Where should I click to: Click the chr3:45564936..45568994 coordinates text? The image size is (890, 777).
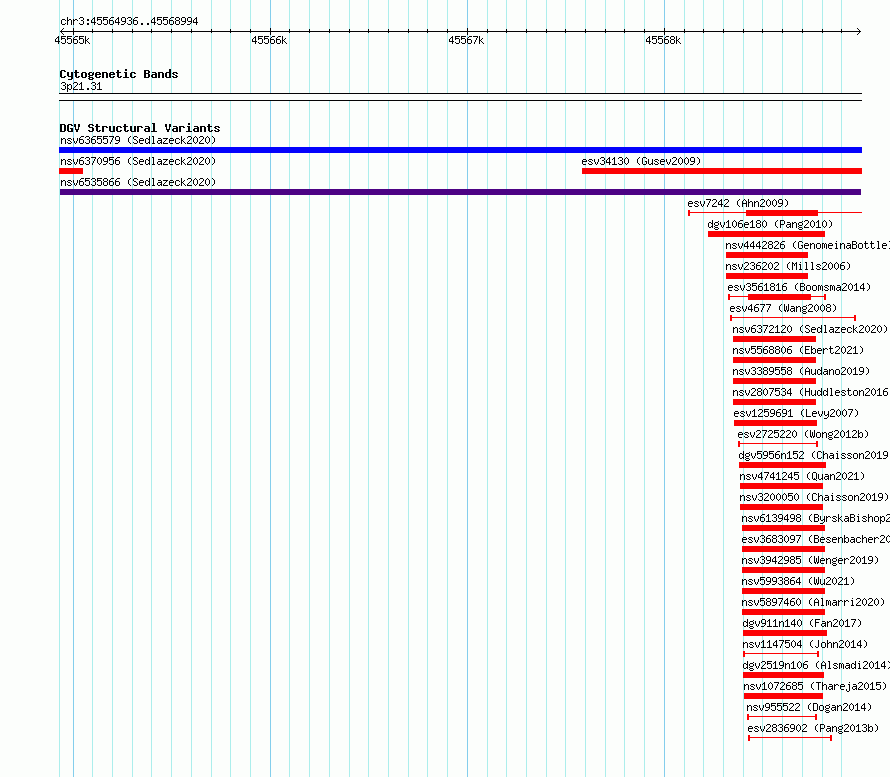(129, 22)
